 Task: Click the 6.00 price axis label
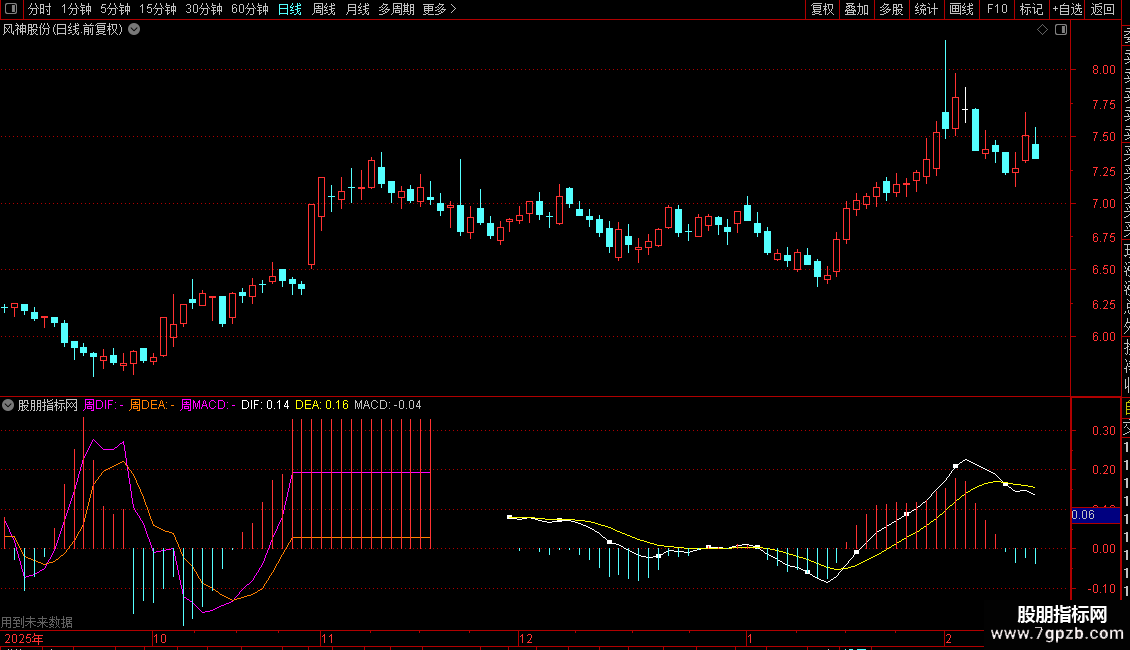tap(1103, 337)
